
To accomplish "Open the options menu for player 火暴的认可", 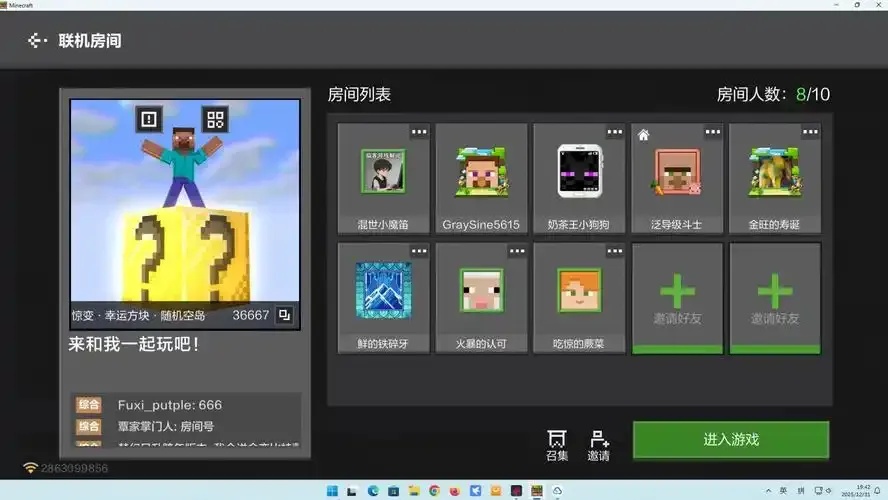I will tap(517, 251).
